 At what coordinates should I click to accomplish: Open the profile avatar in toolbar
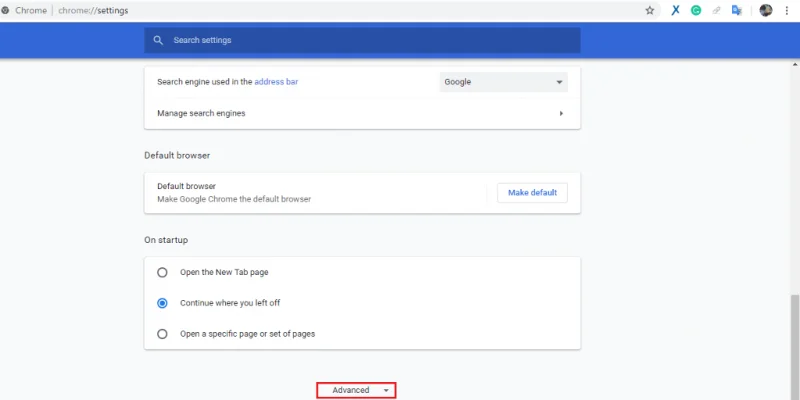(x=766, y=11)
